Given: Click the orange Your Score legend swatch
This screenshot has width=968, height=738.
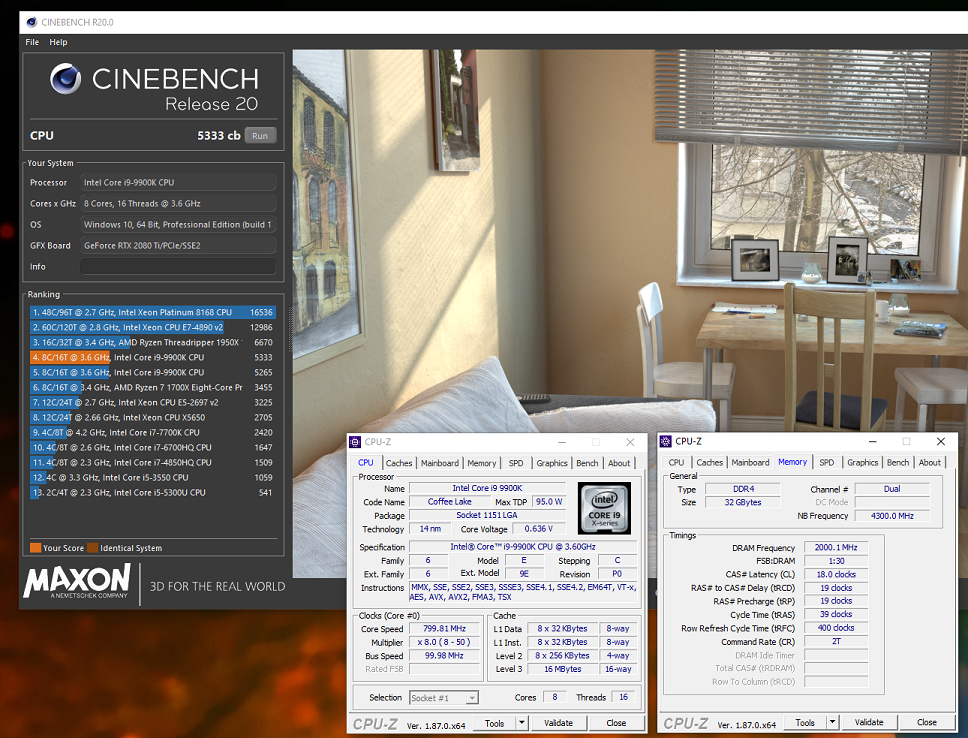Looking at the screenshot, I should point(36,548).
